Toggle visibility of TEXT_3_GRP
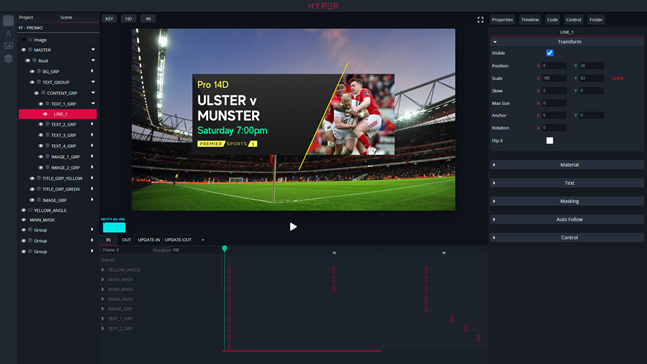Screen dimensions: 647x364 [x=40, y=135]
